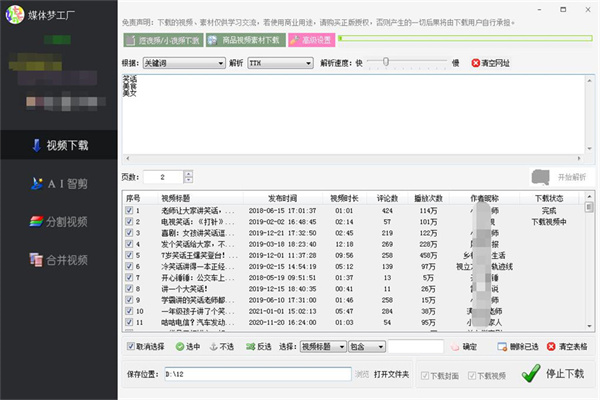600x400 pixels.
Task: Toggle the 取消选择 checkbox
Action: [x=131, y=347]
